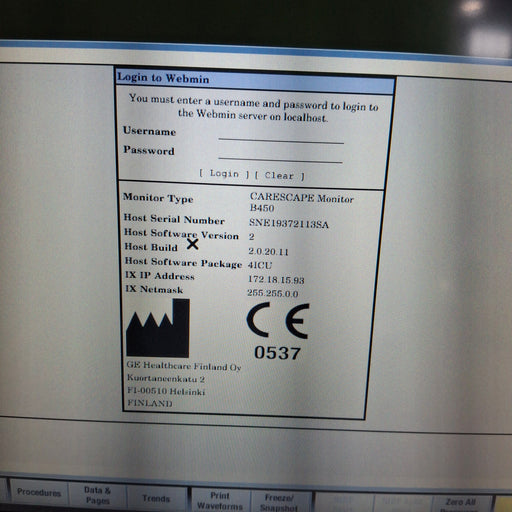Open the Trends menu
Image resolution: width=512 pixels, height=512 pixels.
click(x=156, y=498)
